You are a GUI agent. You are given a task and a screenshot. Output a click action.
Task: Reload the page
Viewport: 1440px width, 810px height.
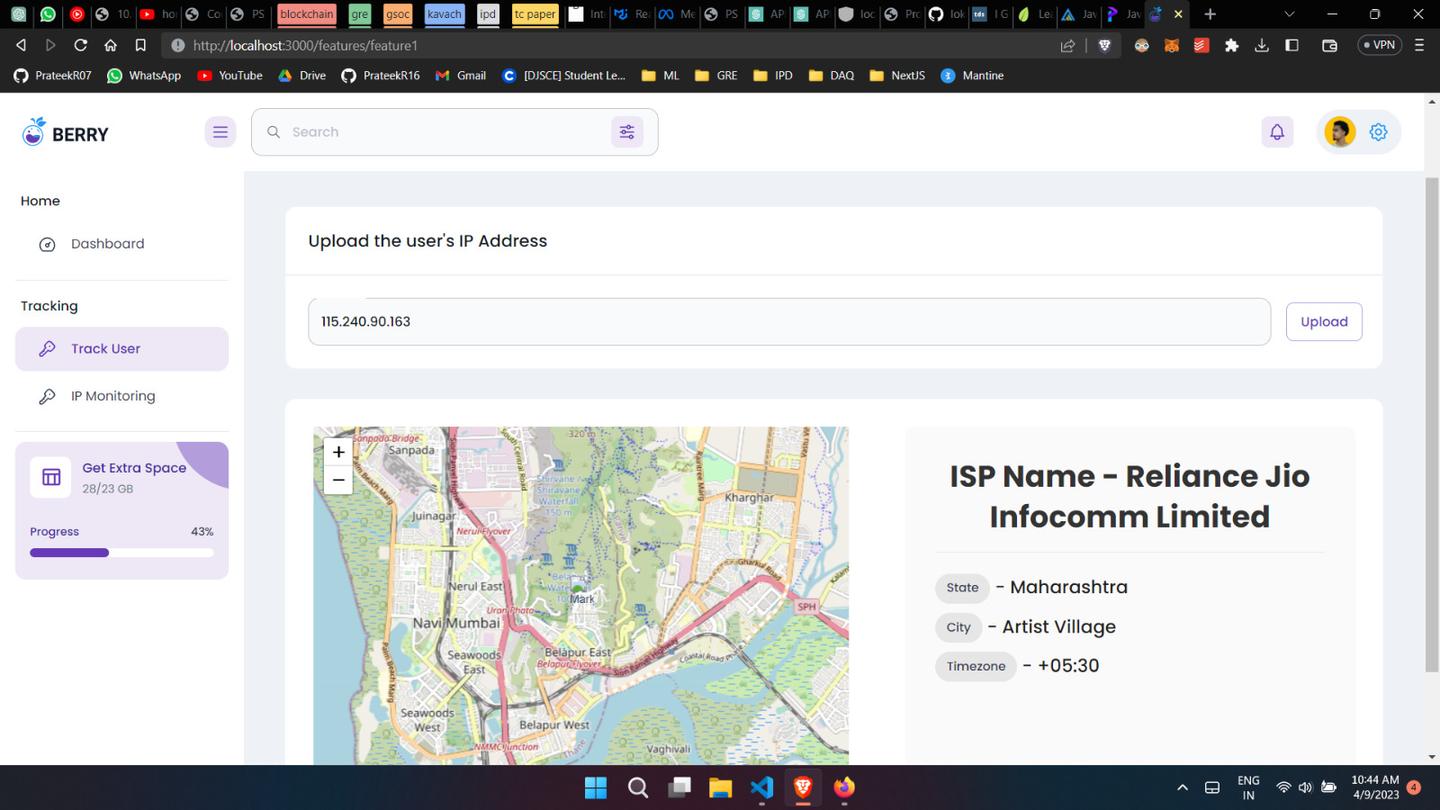(x=80, y=45)
